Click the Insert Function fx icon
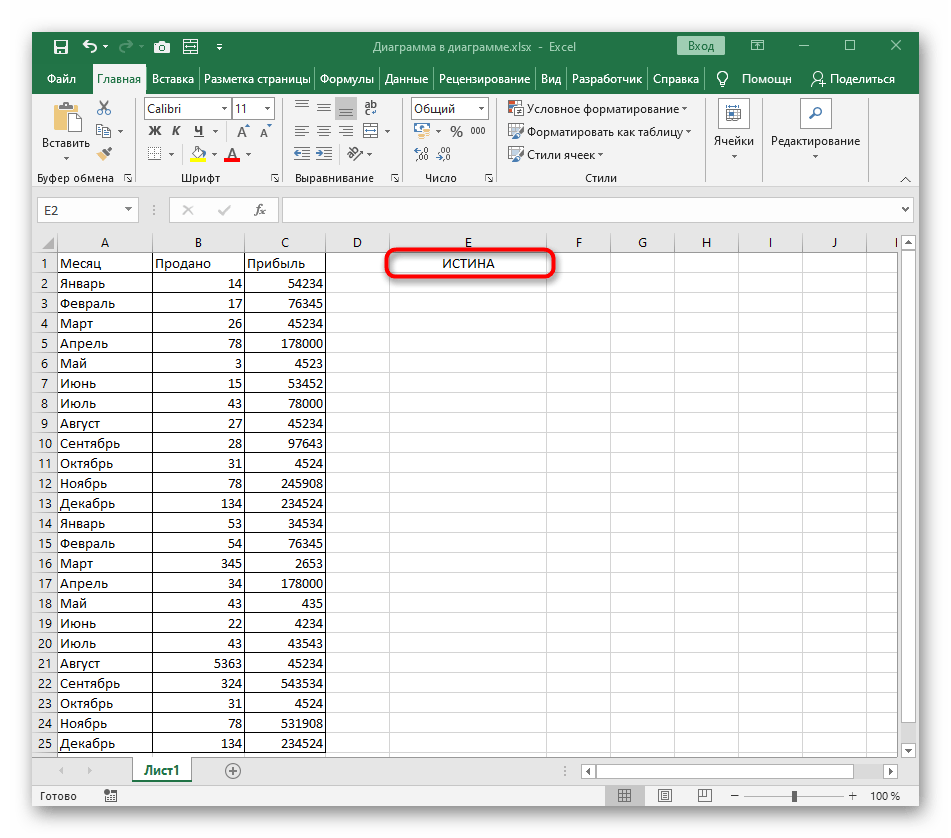951x838 pixels. [x=260, y=210]
